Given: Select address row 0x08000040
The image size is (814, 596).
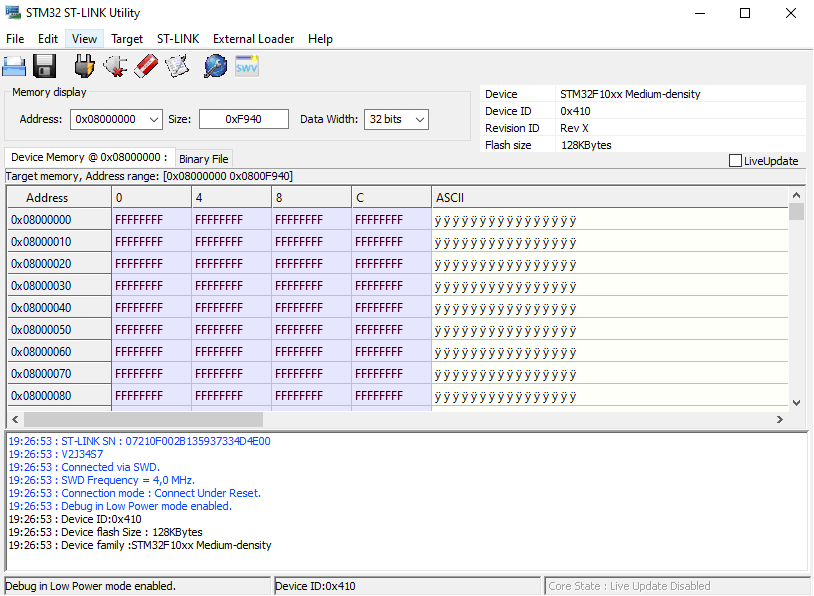Looking at the screenshot, I should (59, 308).
